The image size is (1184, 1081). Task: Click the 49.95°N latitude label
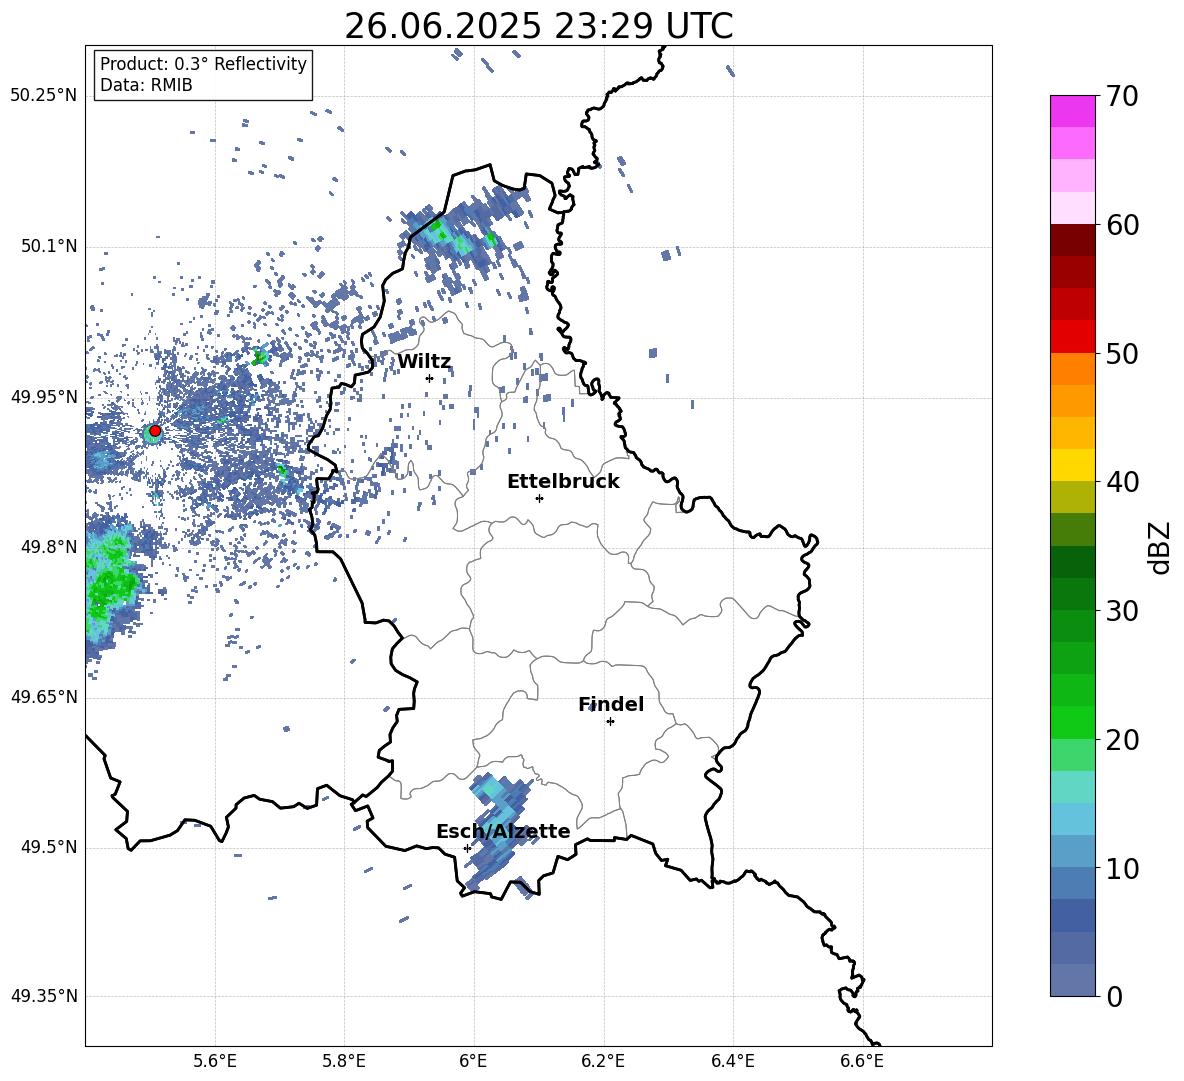tap(44, 397)
